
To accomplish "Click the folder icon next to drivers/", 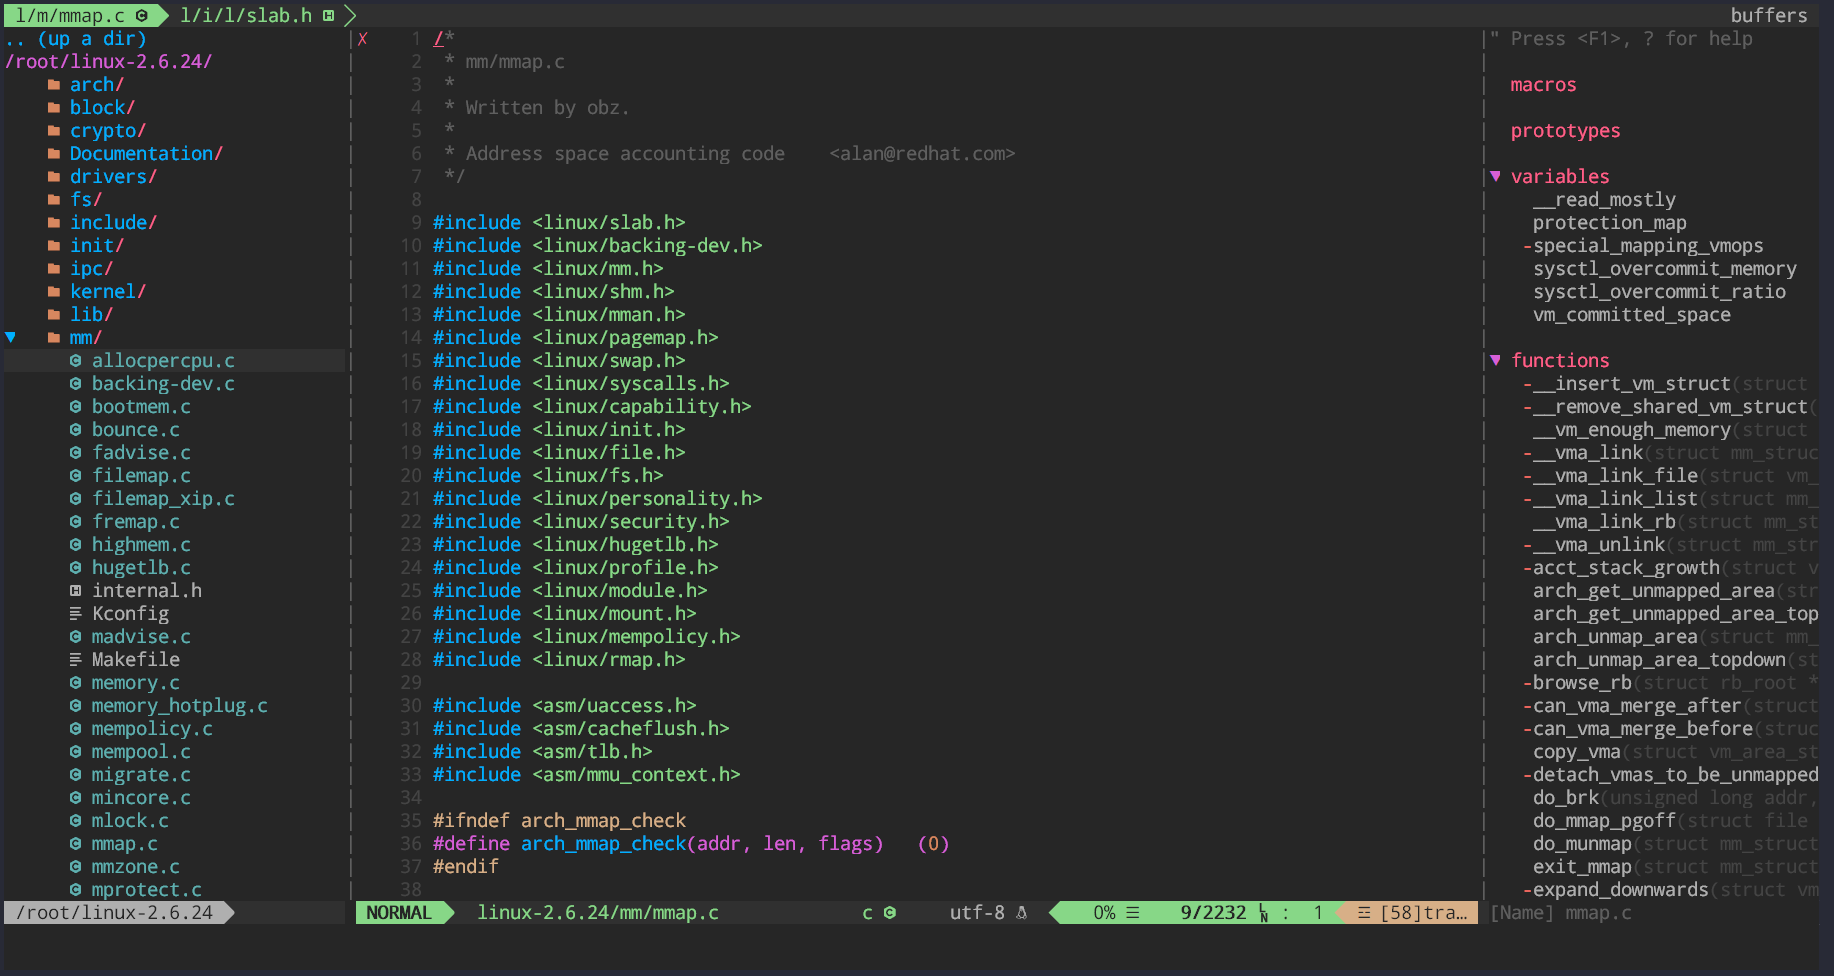I will point(54,177).
